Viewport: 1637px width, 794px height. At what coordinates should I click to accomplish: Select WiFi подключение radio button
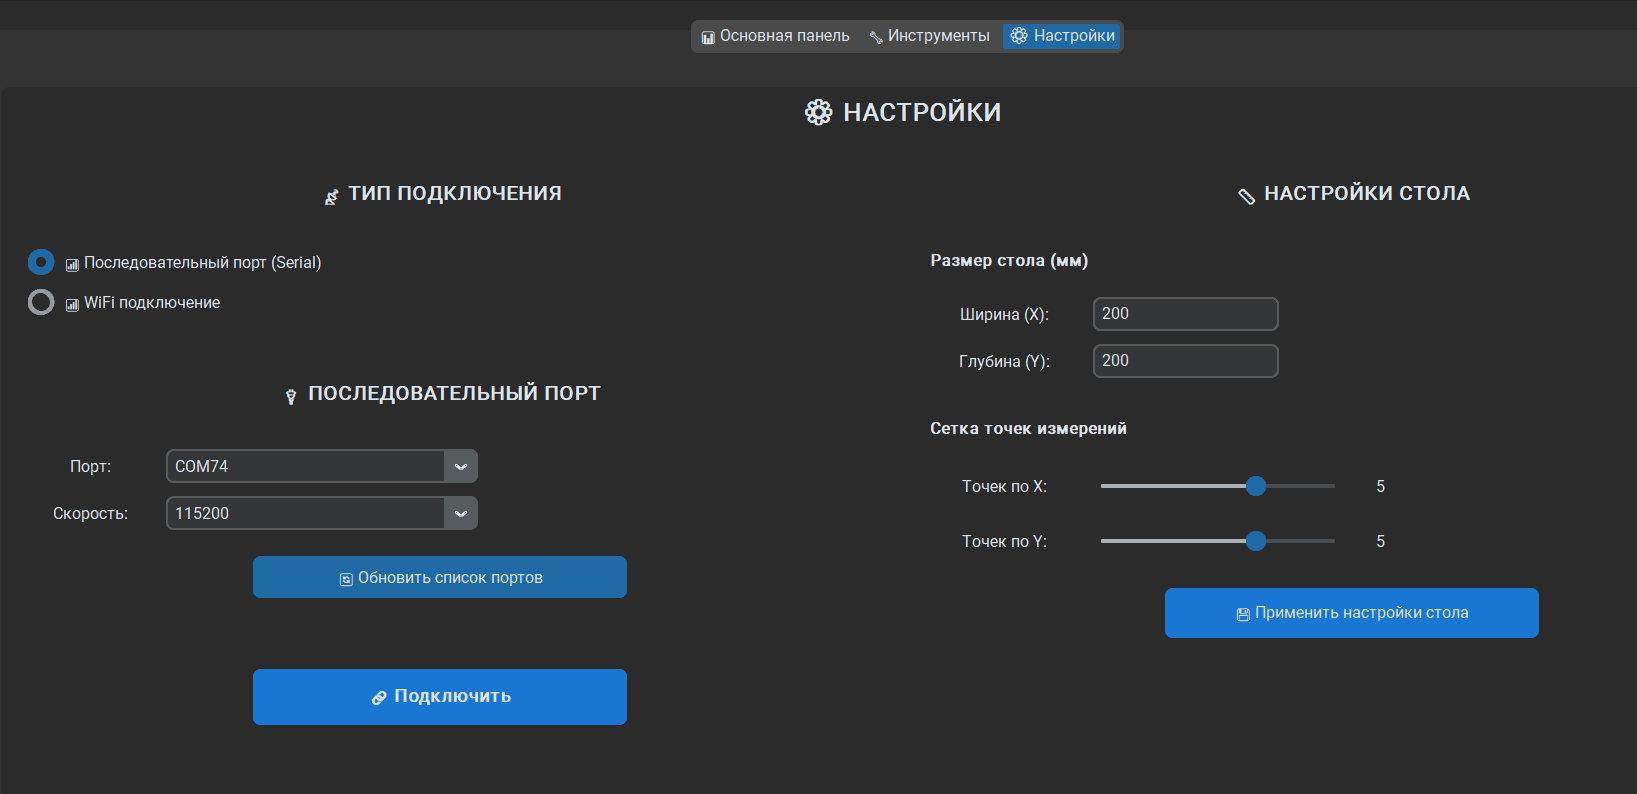click(41, 302)
